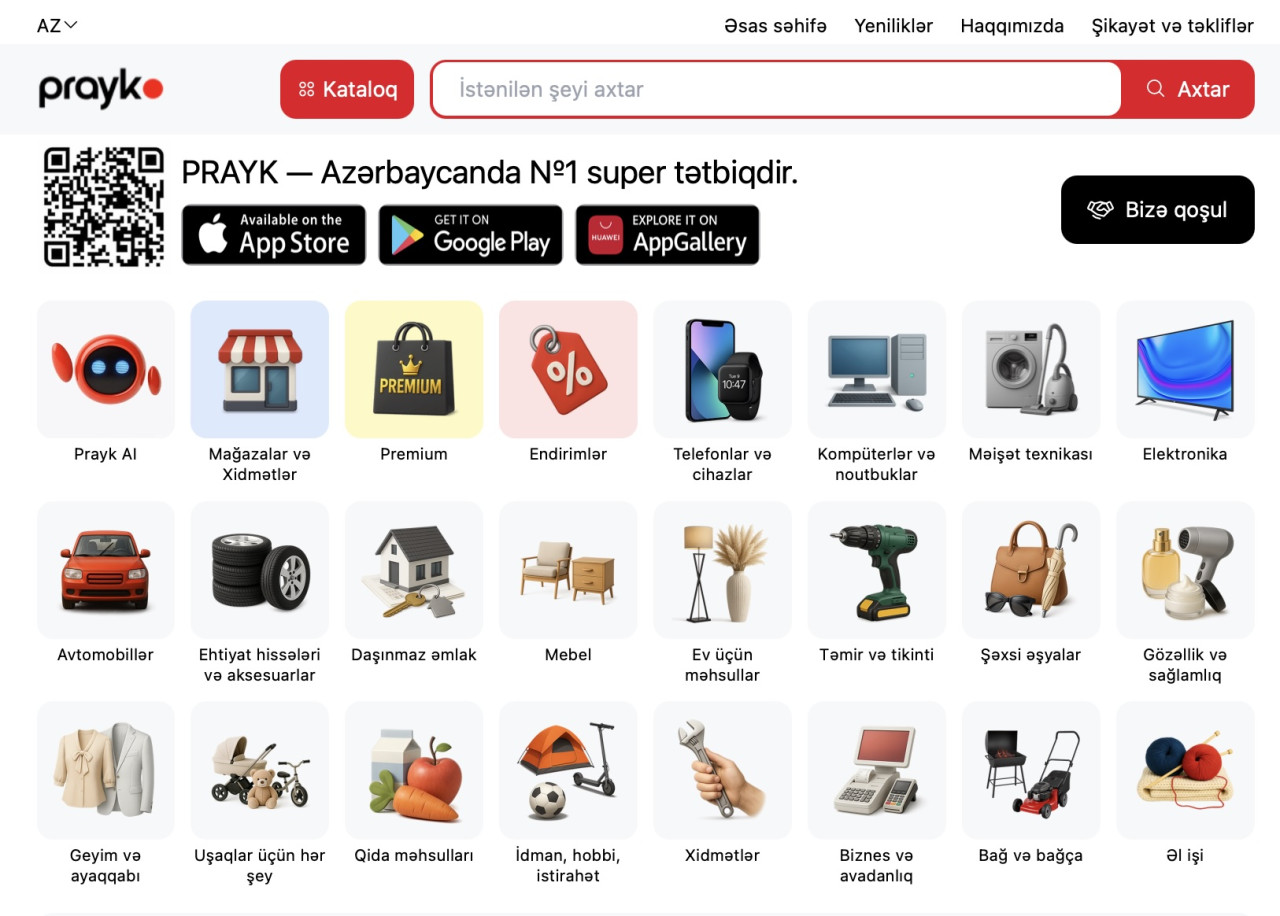Choose the Bağ və bağça category

pyautogui.click(x=1030, y=770)
